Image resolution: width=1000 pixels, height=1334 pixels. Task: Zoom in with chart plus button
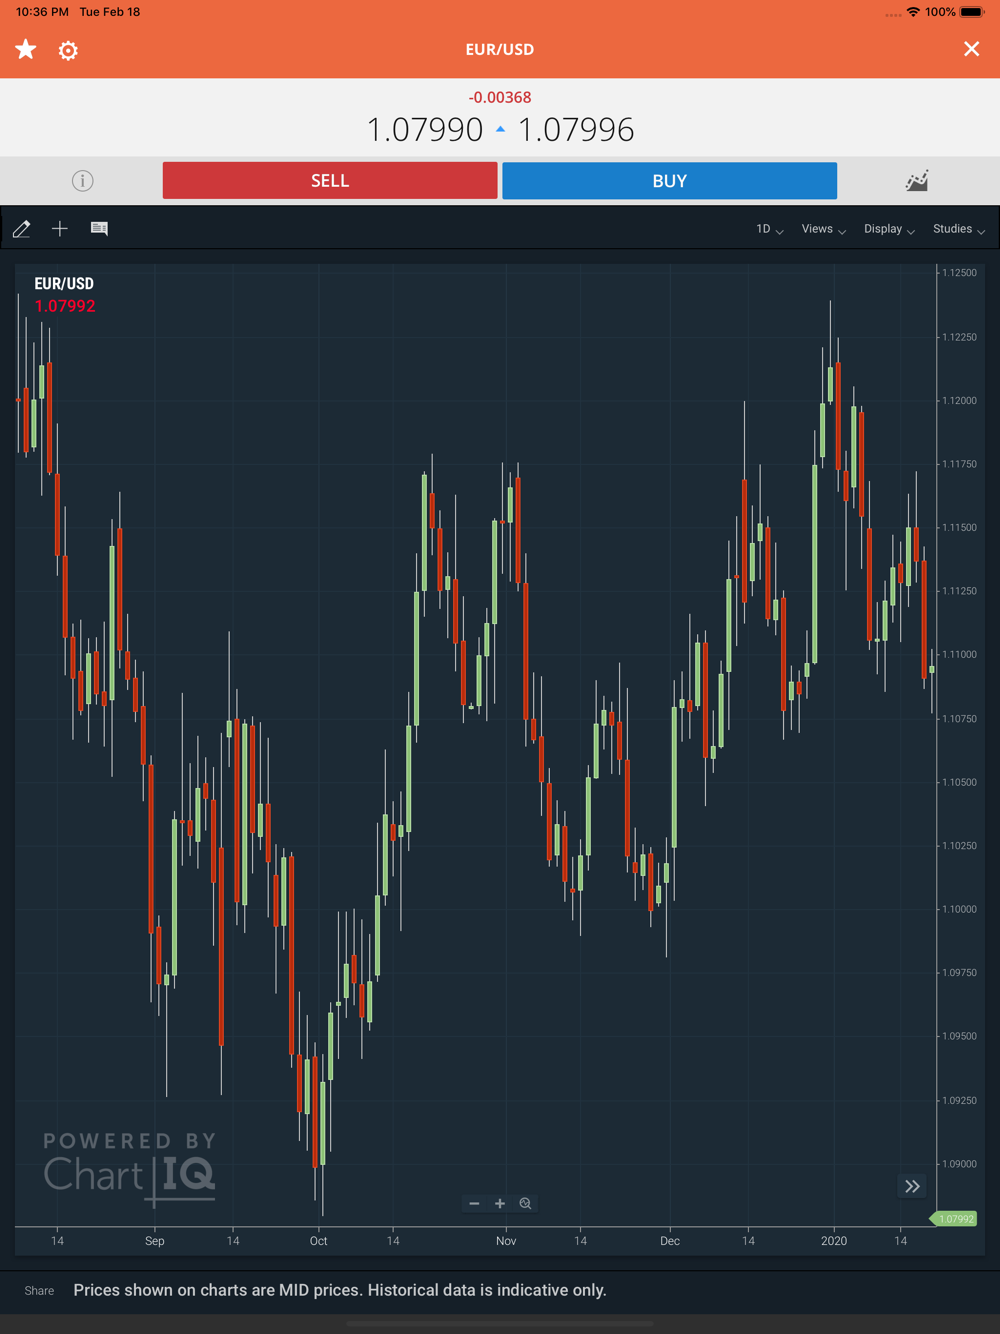(x=500, y=1203)
